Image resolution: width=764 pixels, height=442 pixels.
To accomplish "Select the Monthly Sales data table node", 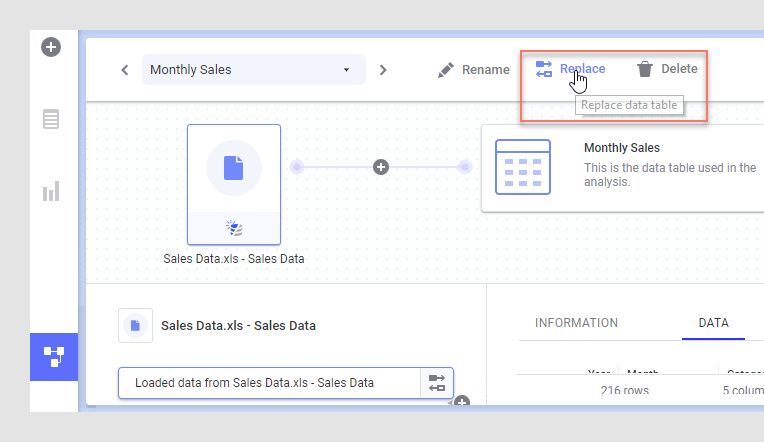I will [620, 167].
